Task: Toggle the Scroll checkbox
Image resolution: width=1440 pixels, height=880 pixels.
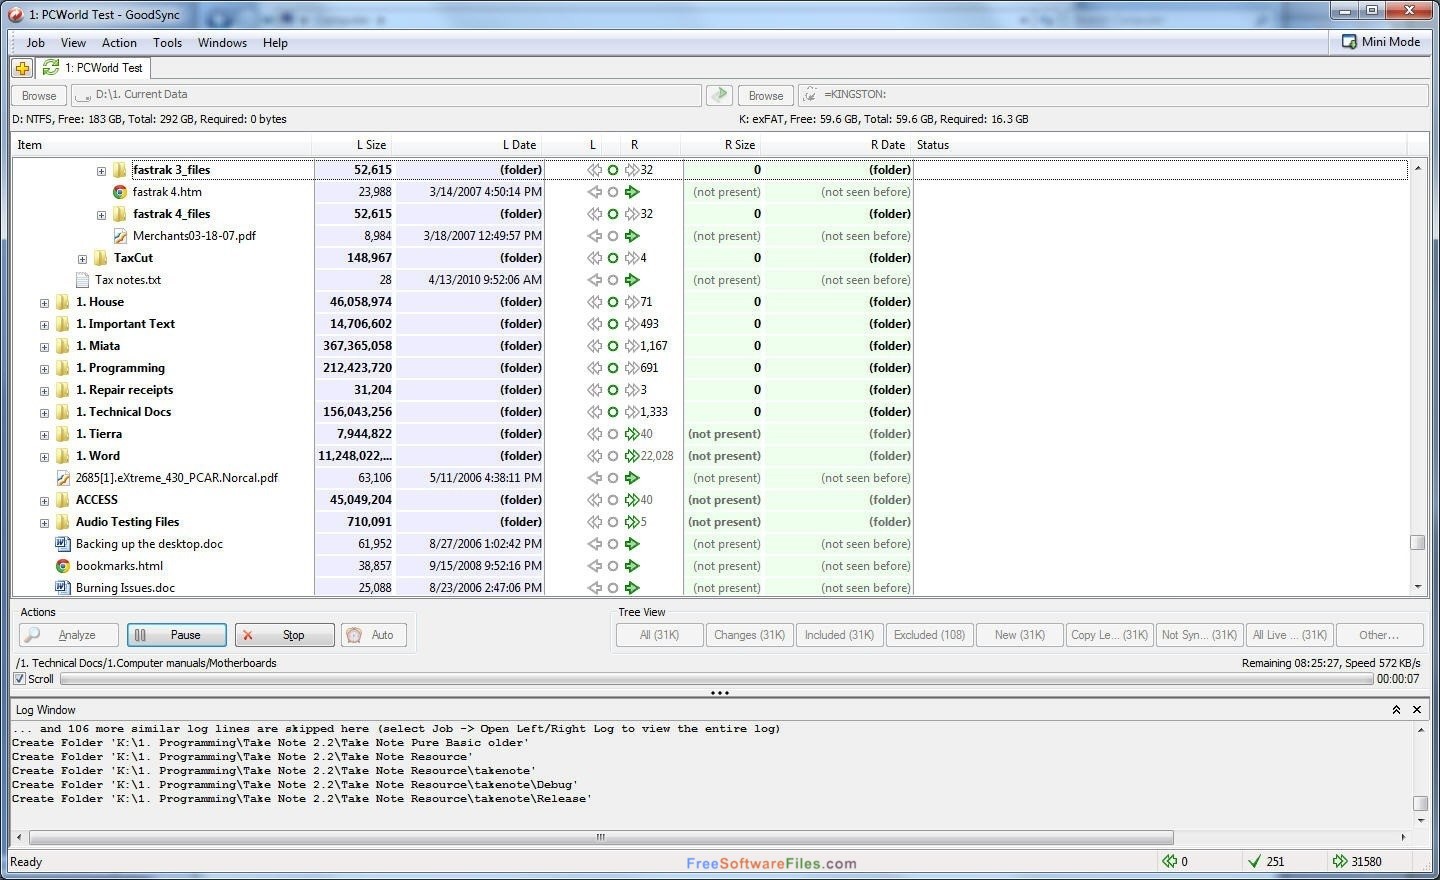Action: point(20,679)
